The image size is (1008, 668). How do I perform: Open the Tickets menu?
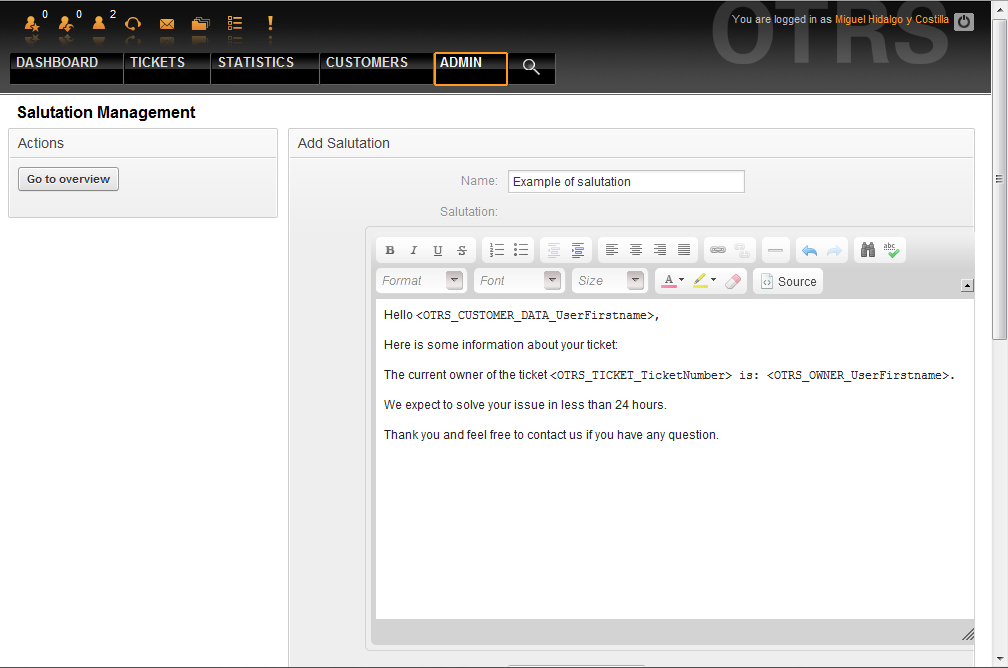pyautogui.click(x=158, y=63)
